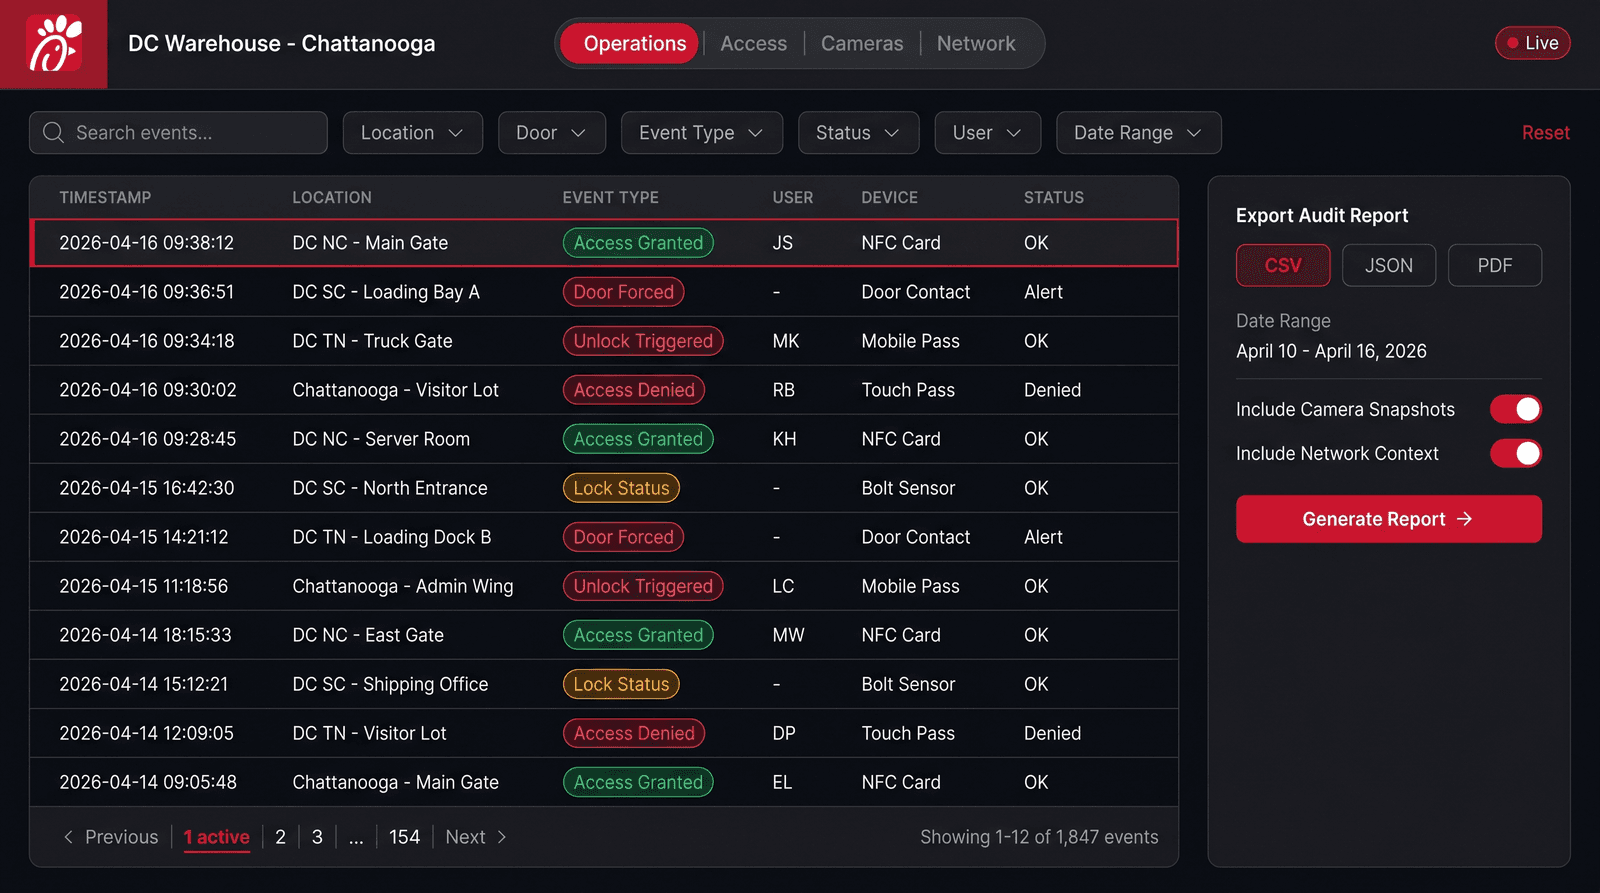Click the DEVICE column header

(x=890, y=198)
